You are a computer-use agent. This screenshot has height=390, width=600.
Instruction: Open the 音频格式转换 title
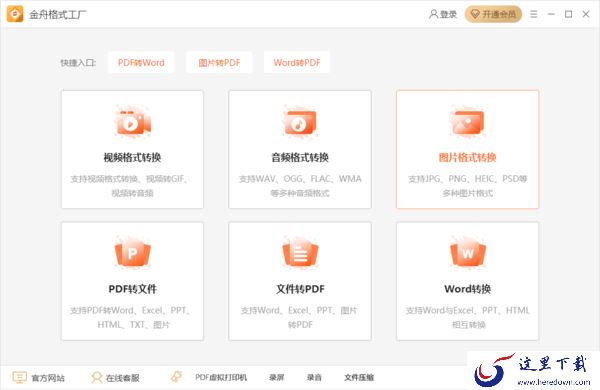(x=300, y=157)
